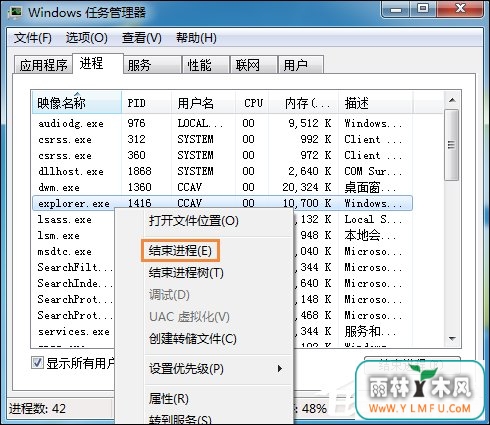This screenshot has width=490, height=425.
Task: Click the LOCAL... user name cell
Action: tap(200, 123)
